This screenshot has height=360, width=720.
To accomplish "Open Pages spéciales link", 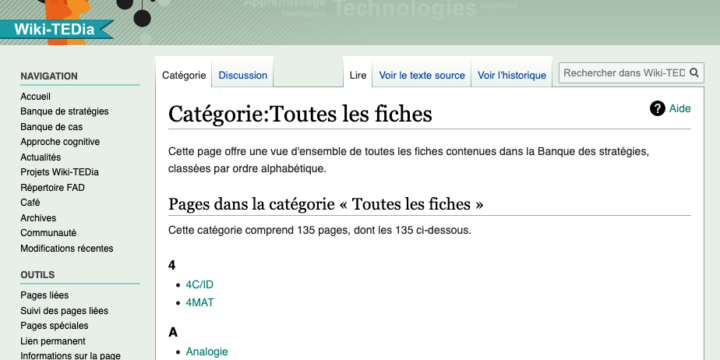I will click(54, 326).
